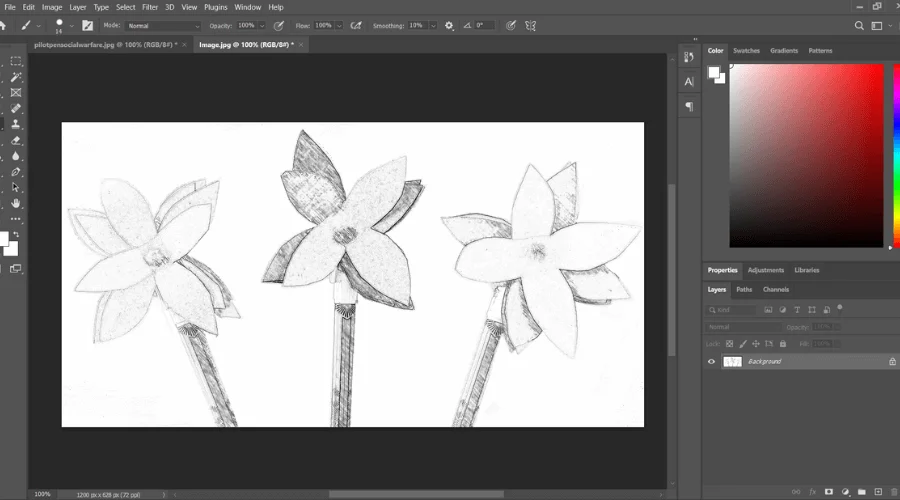Select the Magic Wand tool
The width and height of the screenshot is (900, 500).
pyautogui.click(x=16, y=77)
